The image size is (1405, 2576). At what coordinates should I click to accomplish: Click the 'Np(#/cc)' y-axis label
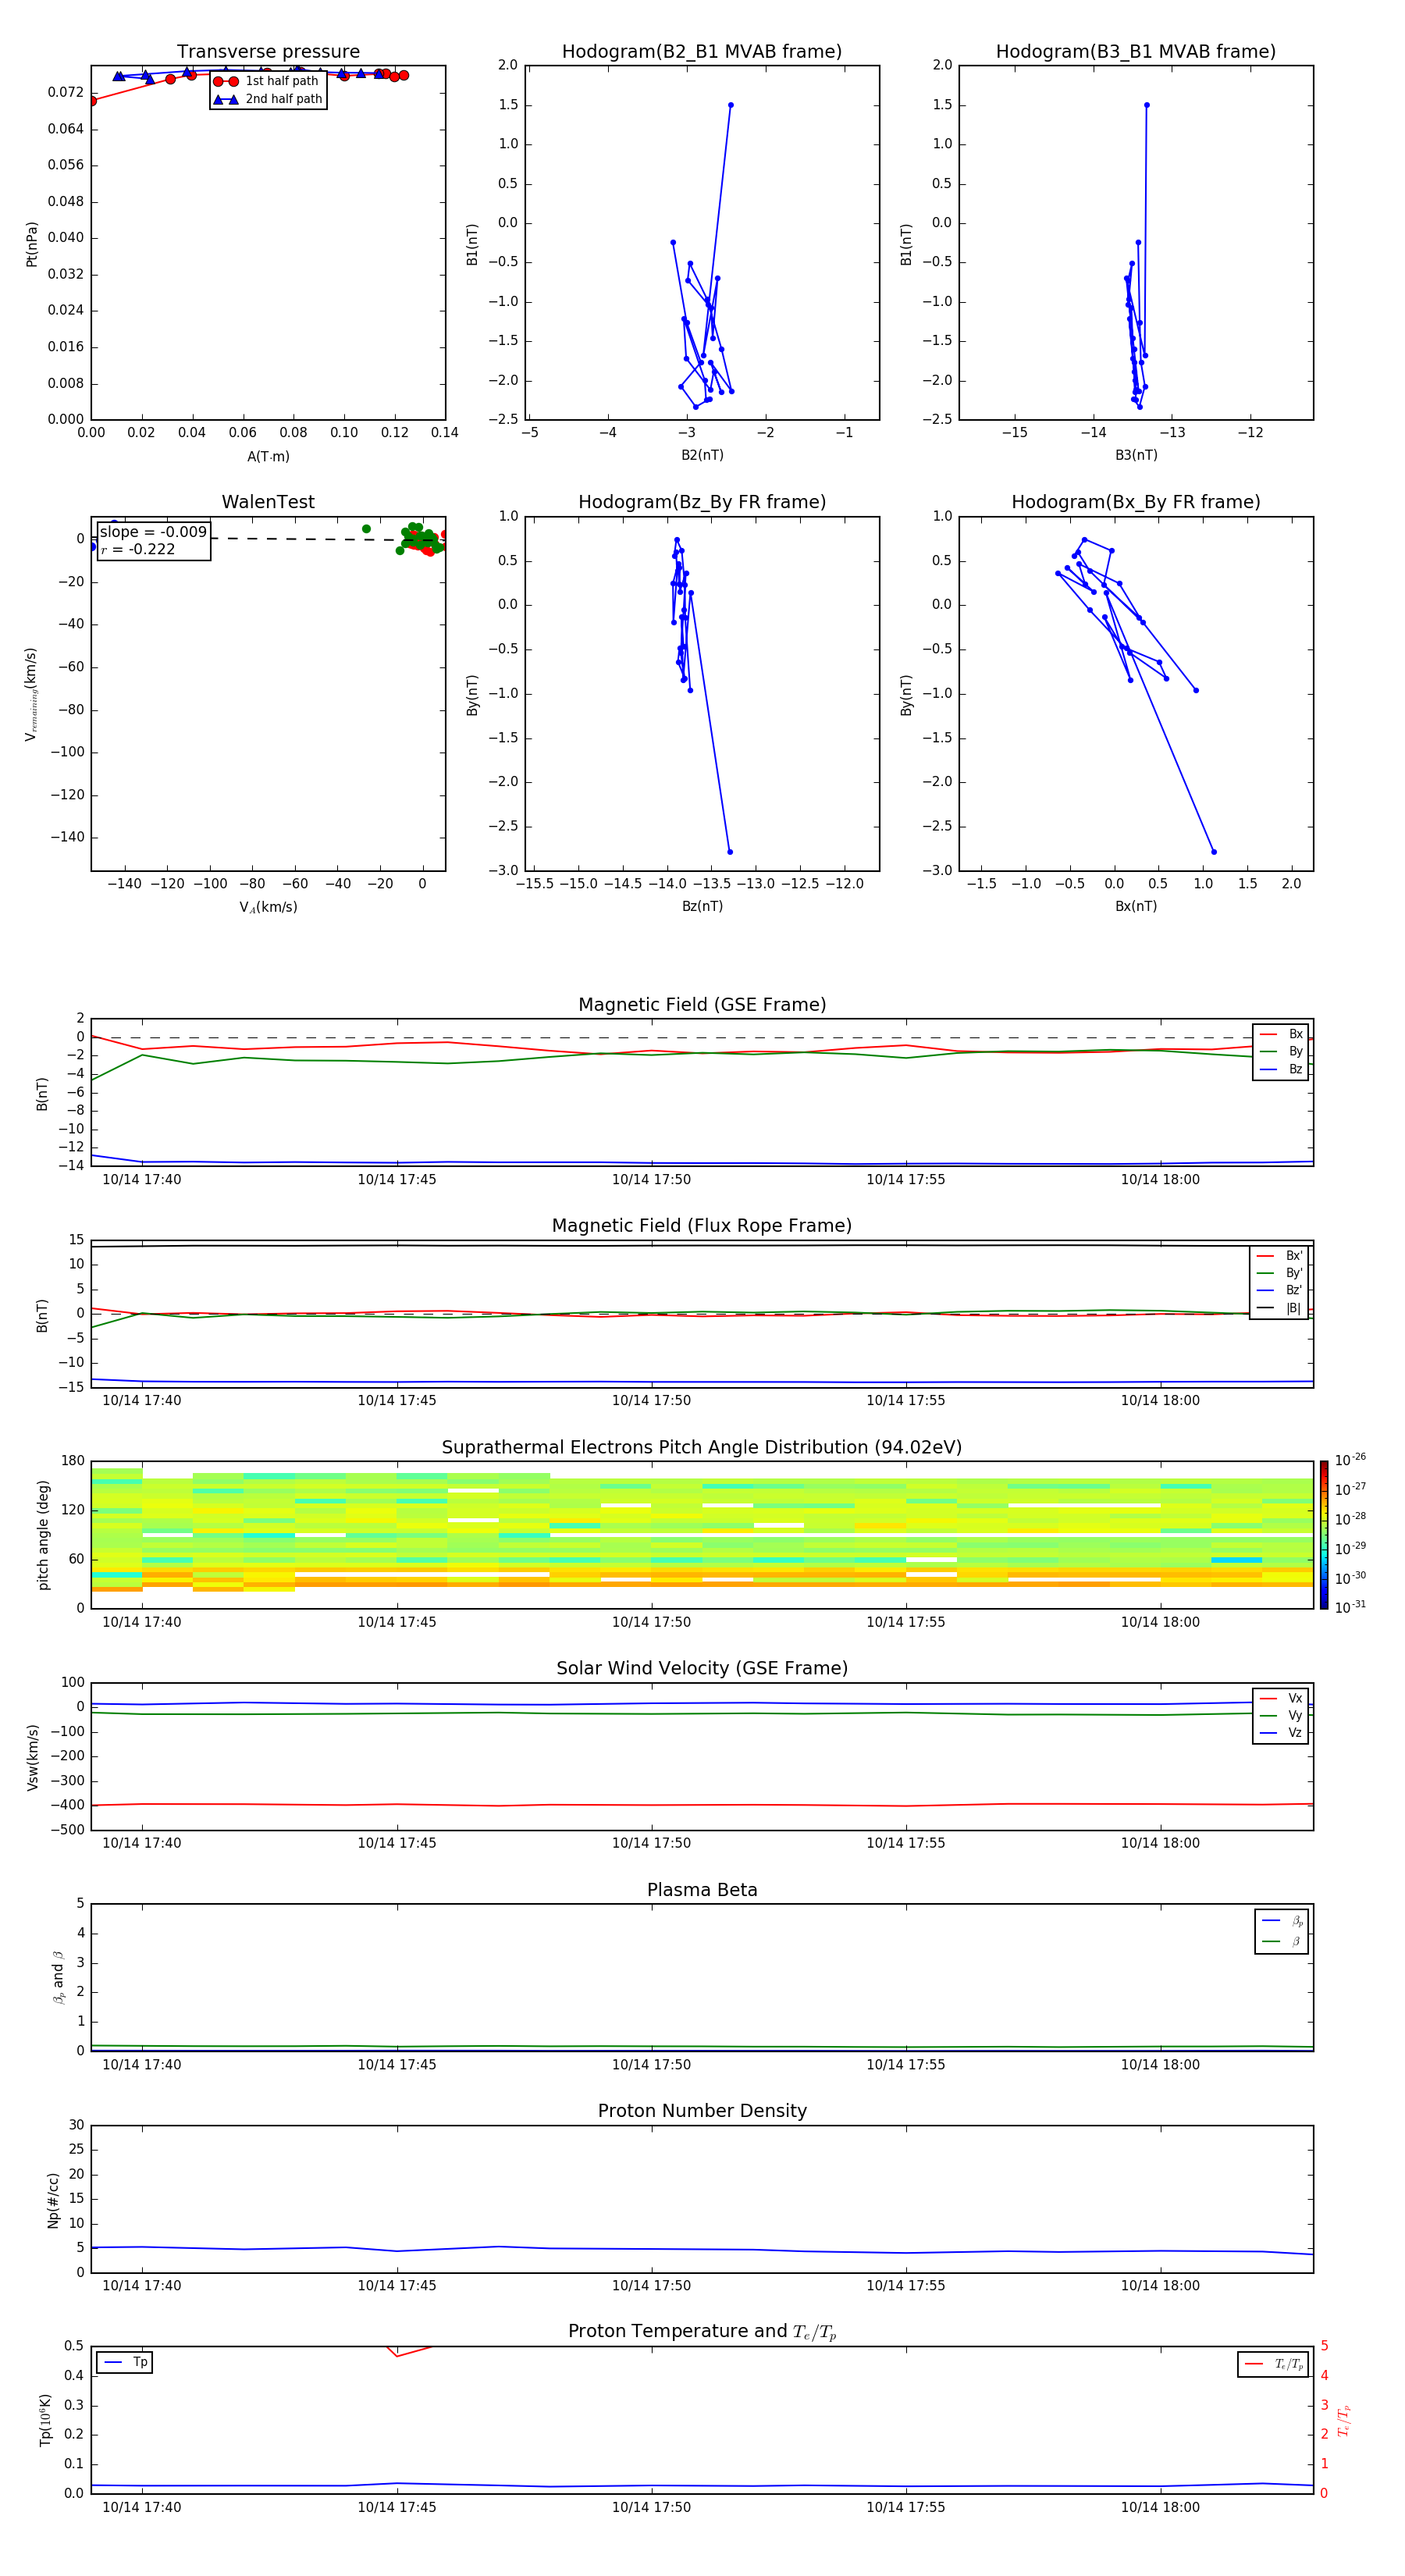point(53,2200)
